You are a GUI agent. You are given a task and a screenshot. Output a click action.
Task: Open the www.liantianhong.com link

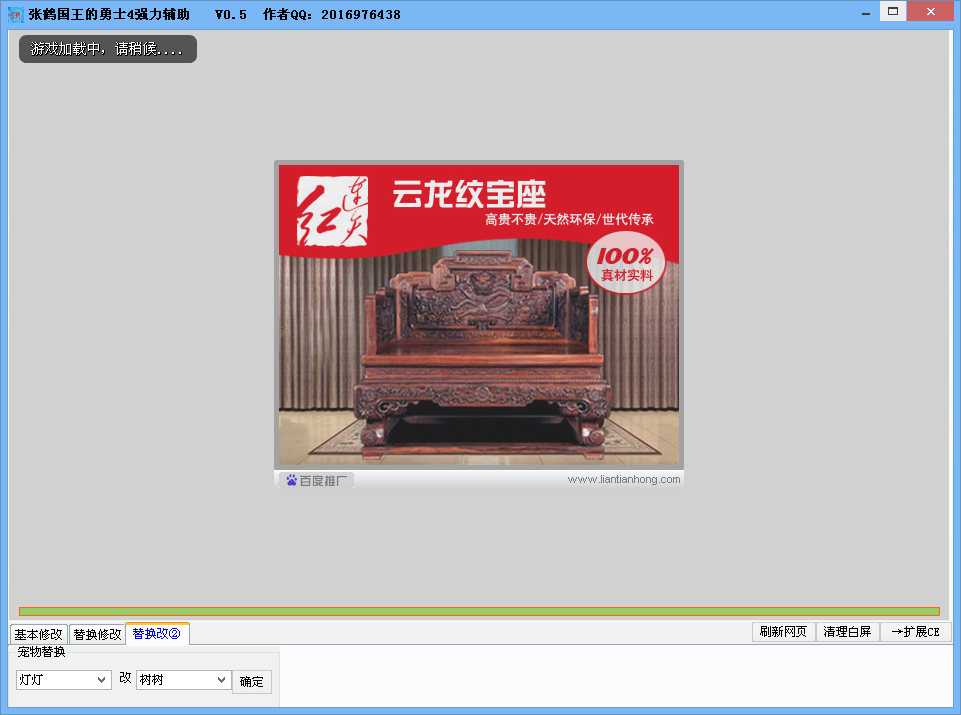point(623,479)
